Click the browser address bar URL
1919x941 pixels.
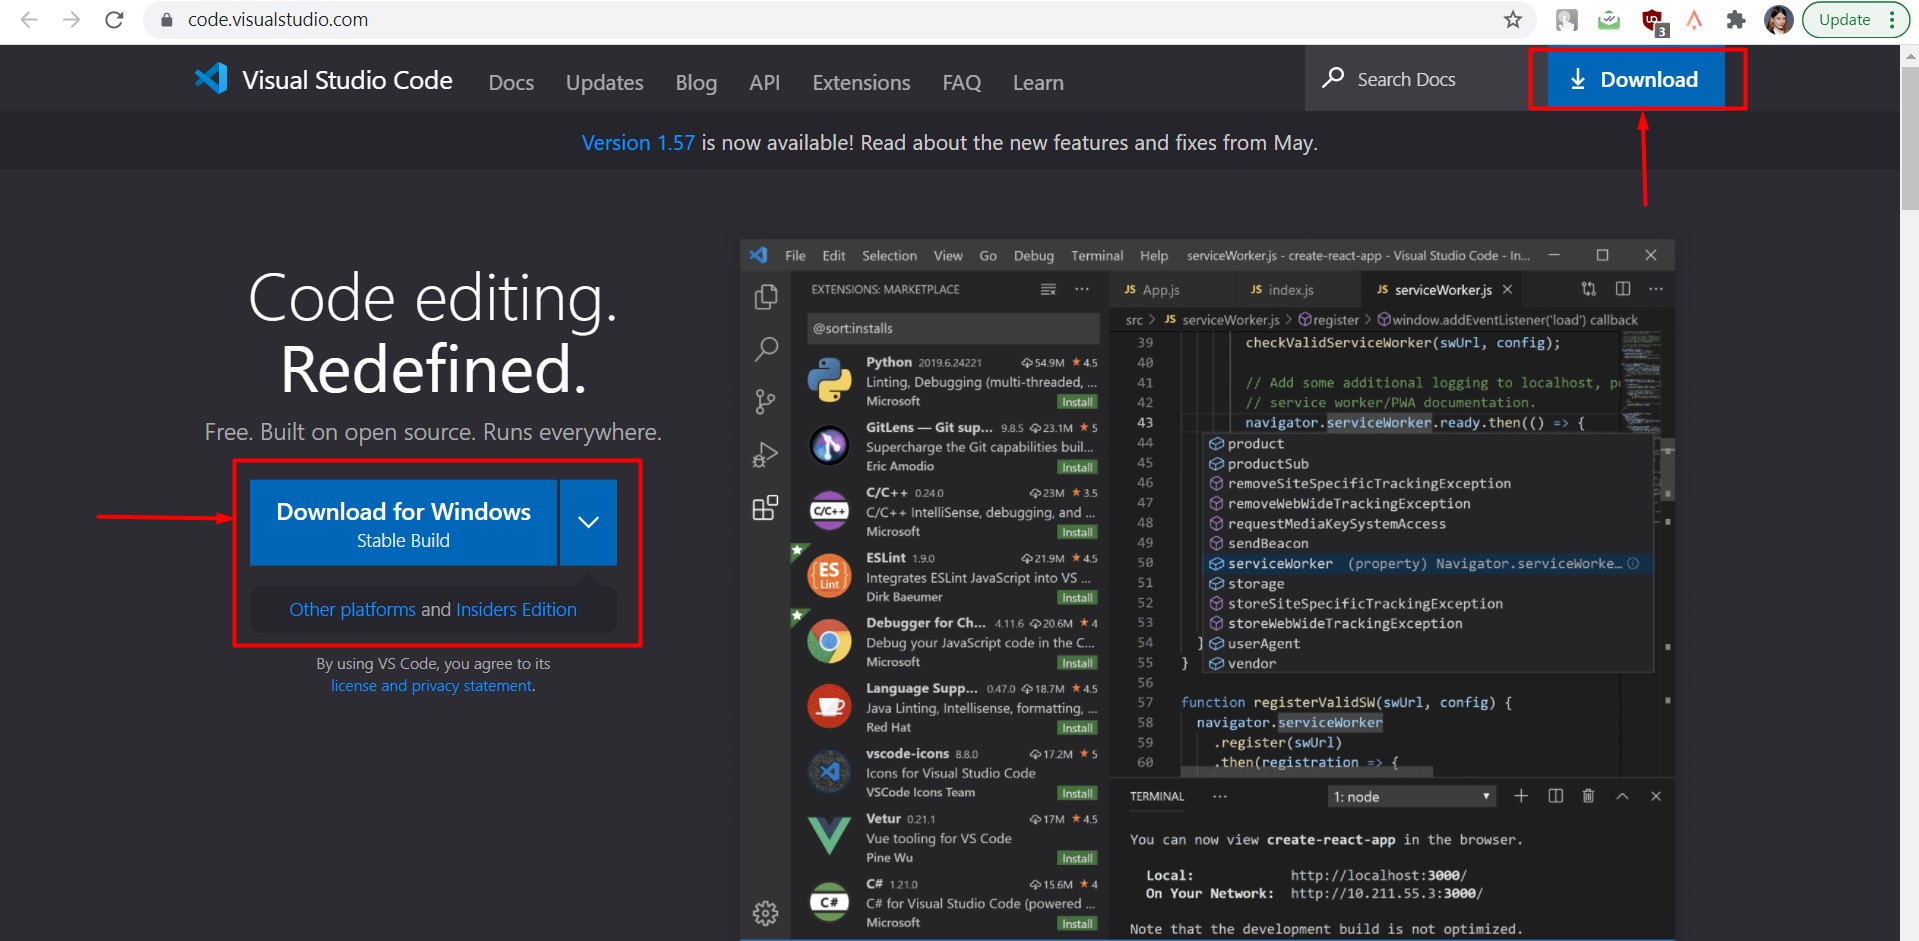278,19
